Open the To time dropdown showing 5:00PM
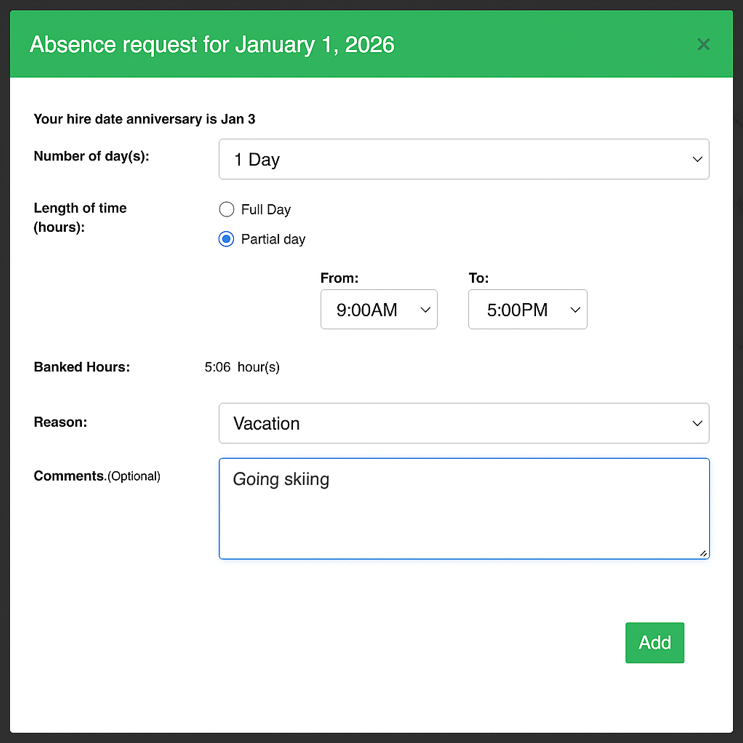743x743 pixels. tap(527, 310)
